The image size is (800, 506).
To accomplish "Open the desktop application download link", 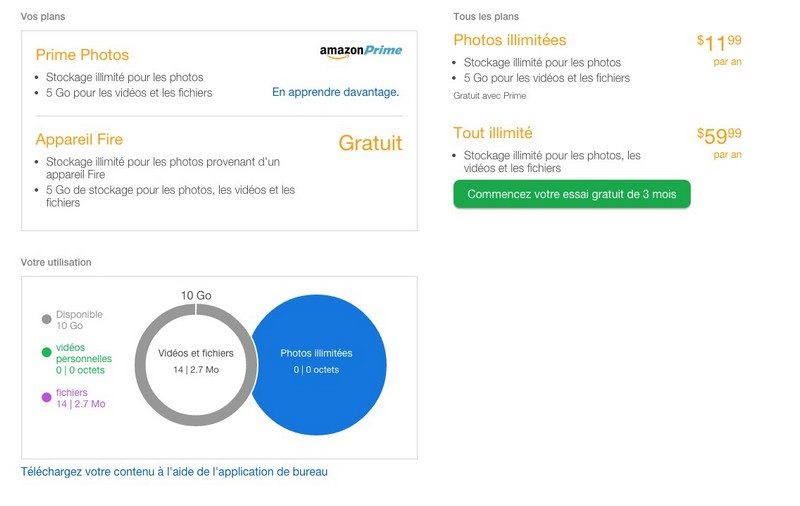I will point(174,472).
